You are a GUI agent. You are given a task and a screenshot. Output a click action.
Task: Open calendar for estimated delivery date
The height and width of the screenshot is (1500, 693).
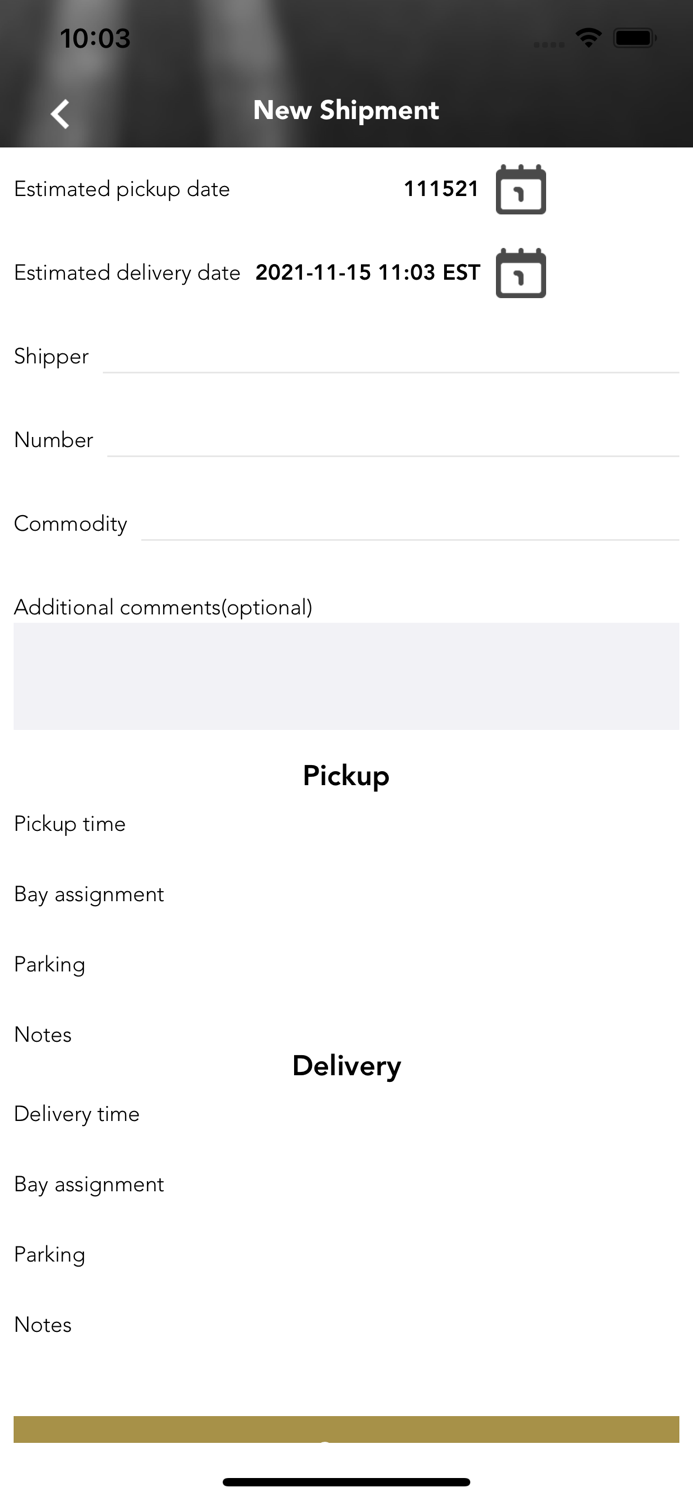[x=521, y=273]
